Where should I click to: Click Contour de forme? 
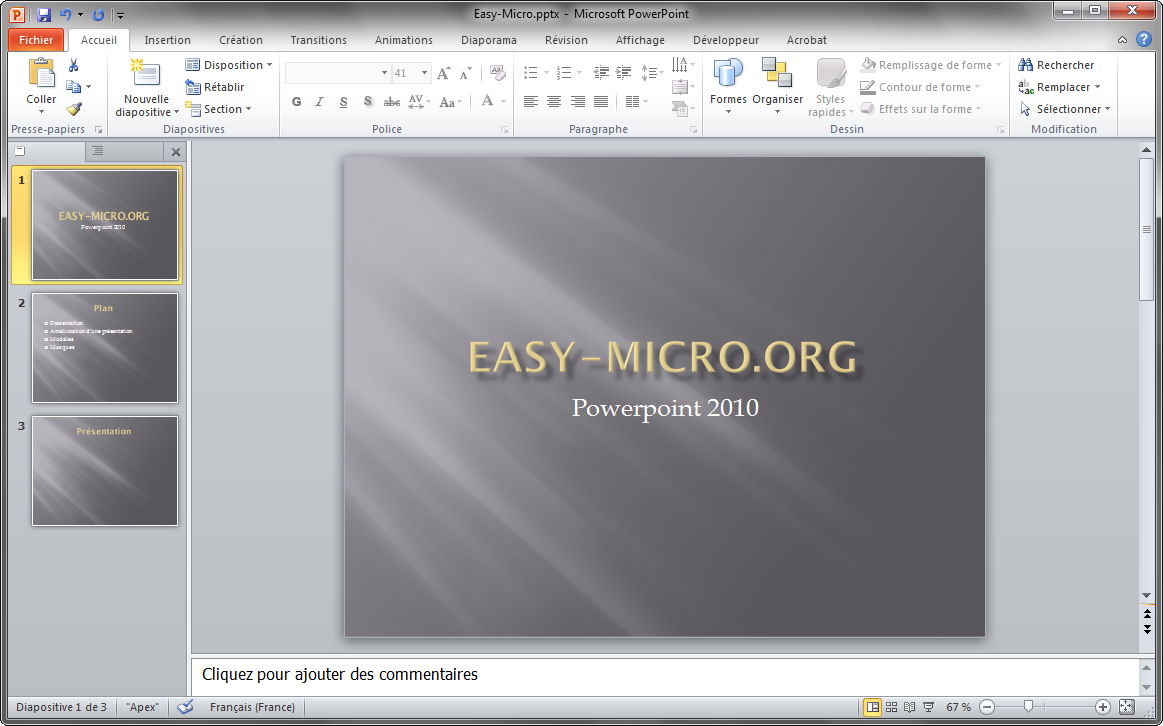pyautogui.click(x=920, y=87)
